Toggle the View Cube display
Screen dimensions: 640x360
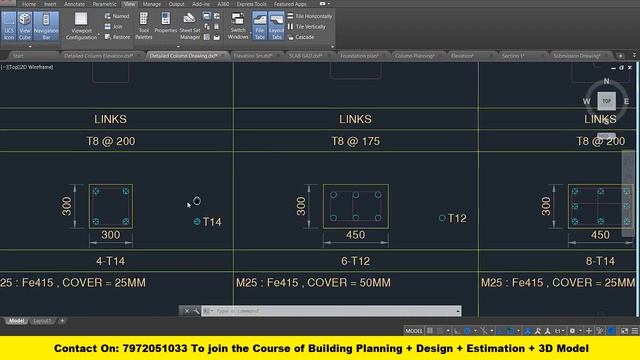coord(25,26)
